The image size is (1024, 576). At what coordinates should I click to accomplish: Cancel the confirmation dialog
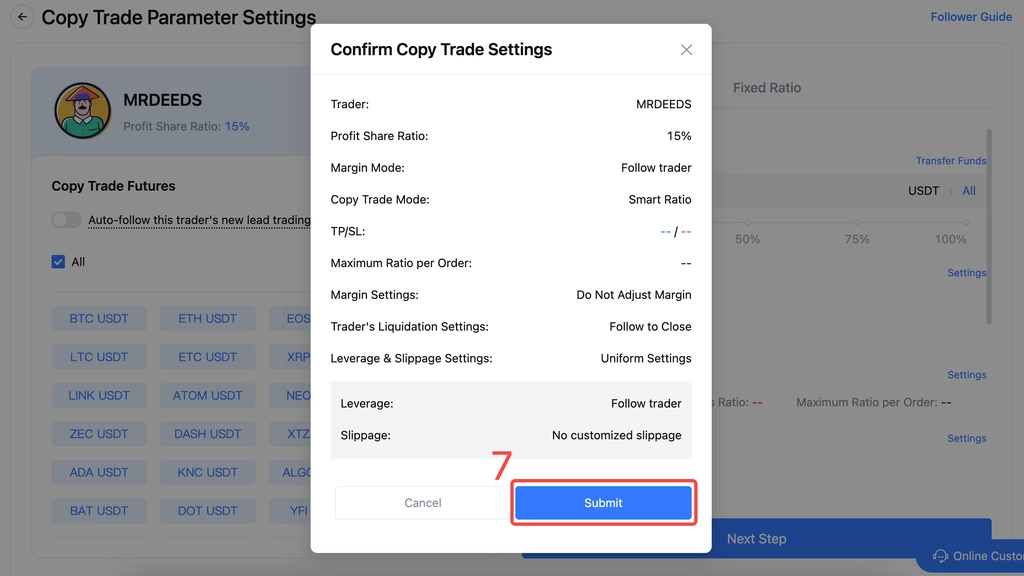click(423, 503)
